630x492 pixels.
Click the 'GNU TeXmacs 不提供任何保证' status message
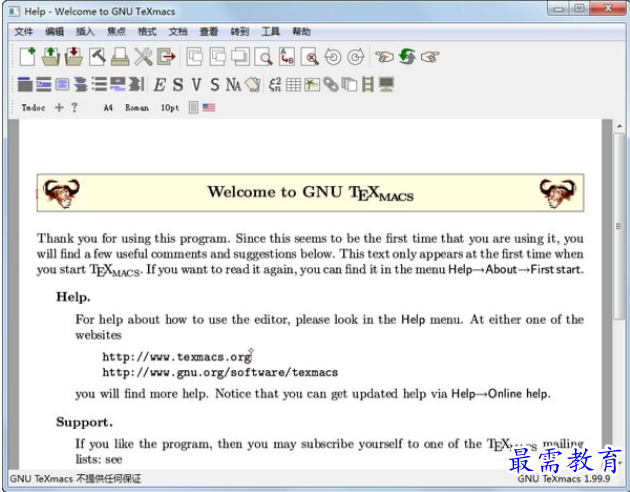76,479
